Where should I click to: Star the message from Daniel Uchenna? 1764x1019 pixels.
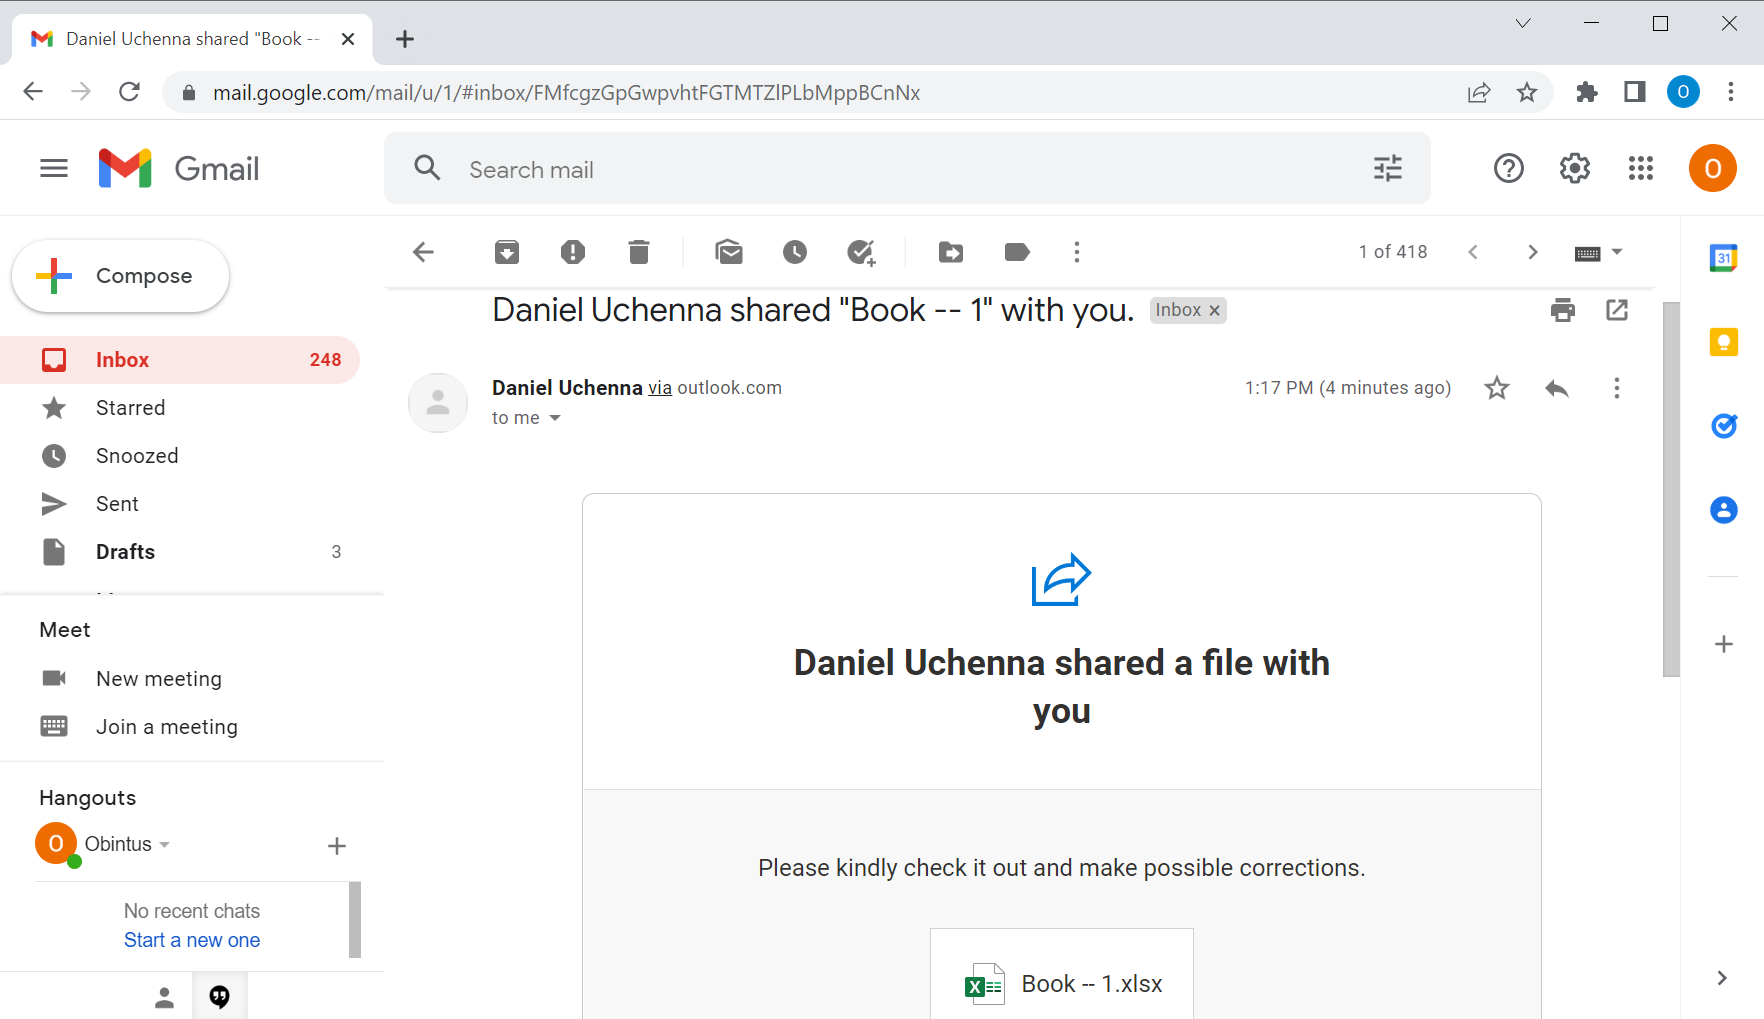(x=1496, y=388)
